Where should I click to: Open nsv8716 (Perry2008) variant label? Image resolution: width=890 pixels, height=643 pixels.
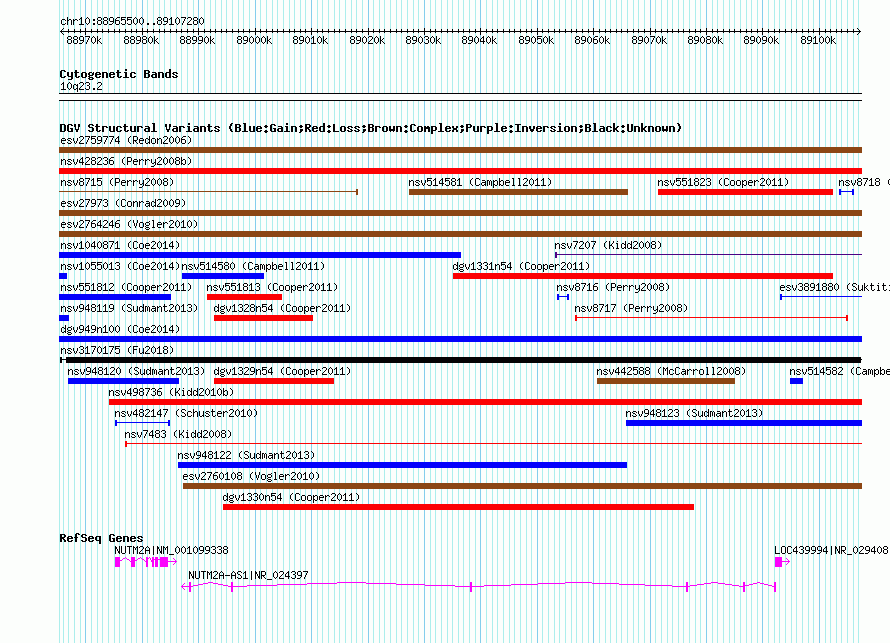tap(613, 287)
